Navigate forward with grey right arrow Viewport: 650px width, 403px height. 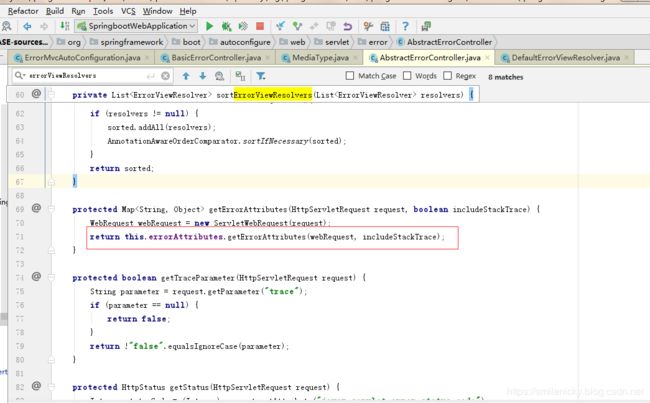coord(44,26)
